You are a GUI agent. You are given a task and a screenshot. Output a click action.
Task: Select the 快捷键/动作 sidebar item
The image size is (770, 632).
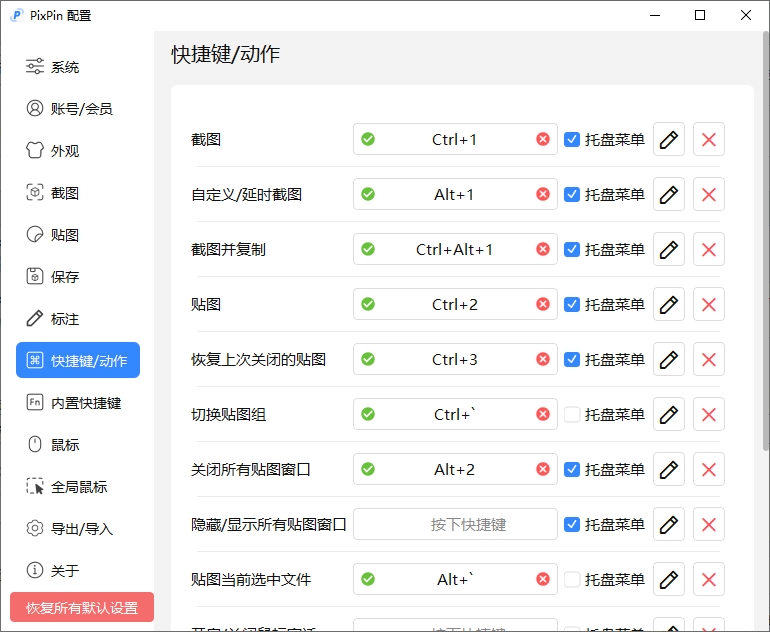pos(78,360)
